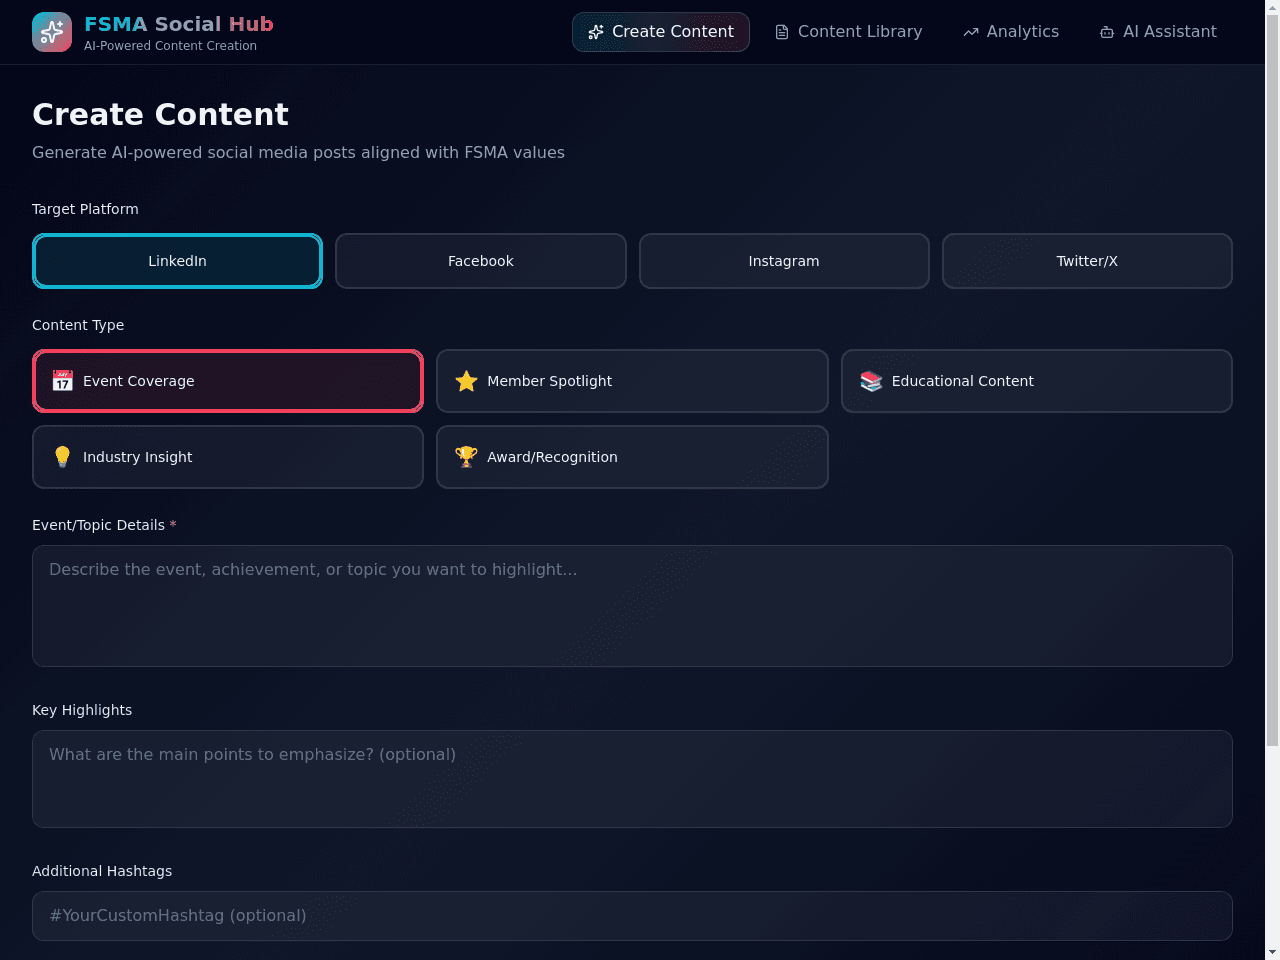1280x960 pixels.
Task: Click the books icon on Educational Content
Action: 871,381
